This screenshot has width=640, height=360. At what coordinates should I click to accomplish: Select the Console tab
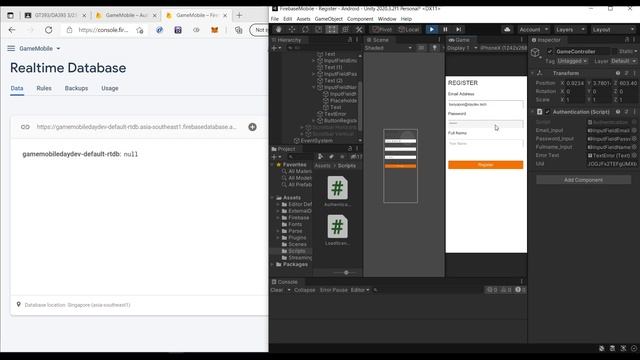(284, 282)
